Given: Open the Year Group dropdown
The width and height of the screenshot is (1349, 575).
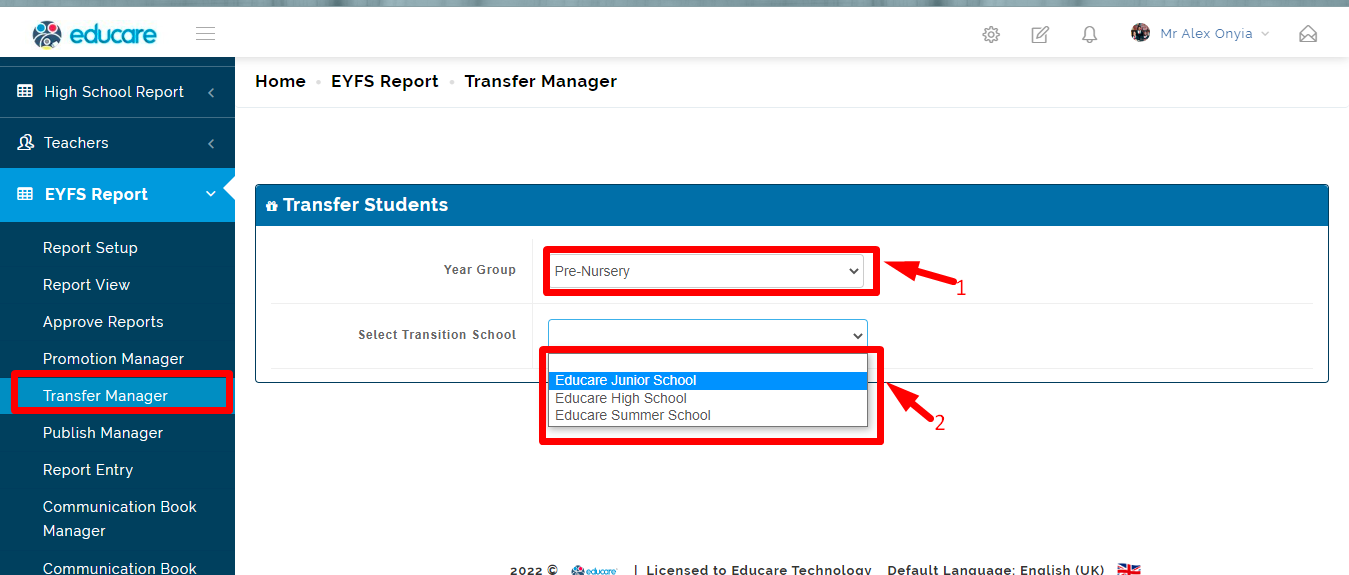Looking at the screenshot, I should [x=706, y=271].
